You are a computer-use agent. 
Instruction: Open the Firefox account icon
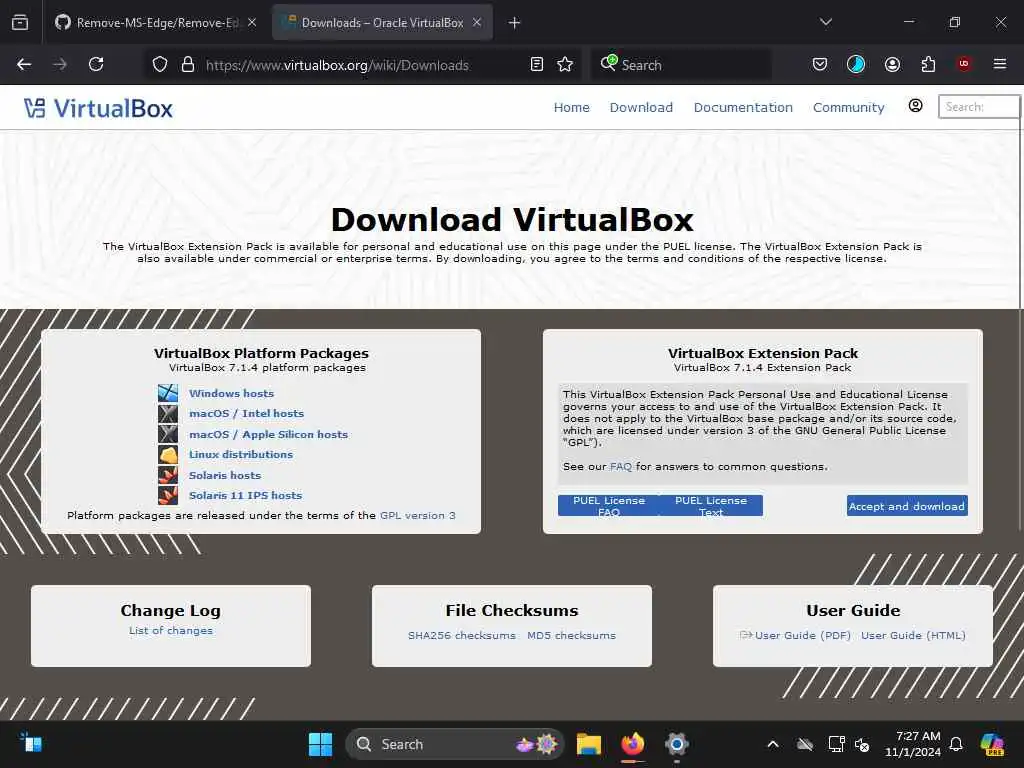(x=892, y=64)
